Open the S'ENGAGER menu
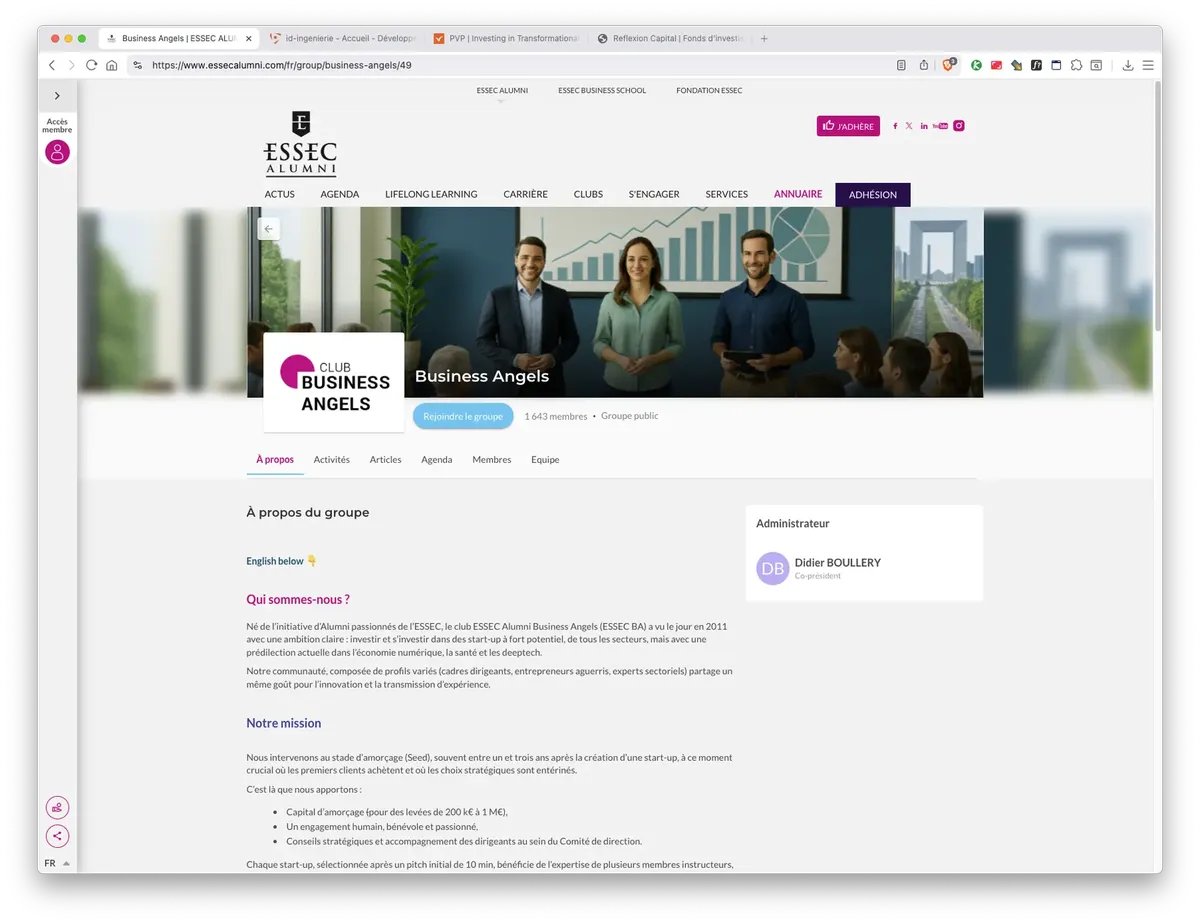Screen dimensions: 1200x923 coord(654,194)
